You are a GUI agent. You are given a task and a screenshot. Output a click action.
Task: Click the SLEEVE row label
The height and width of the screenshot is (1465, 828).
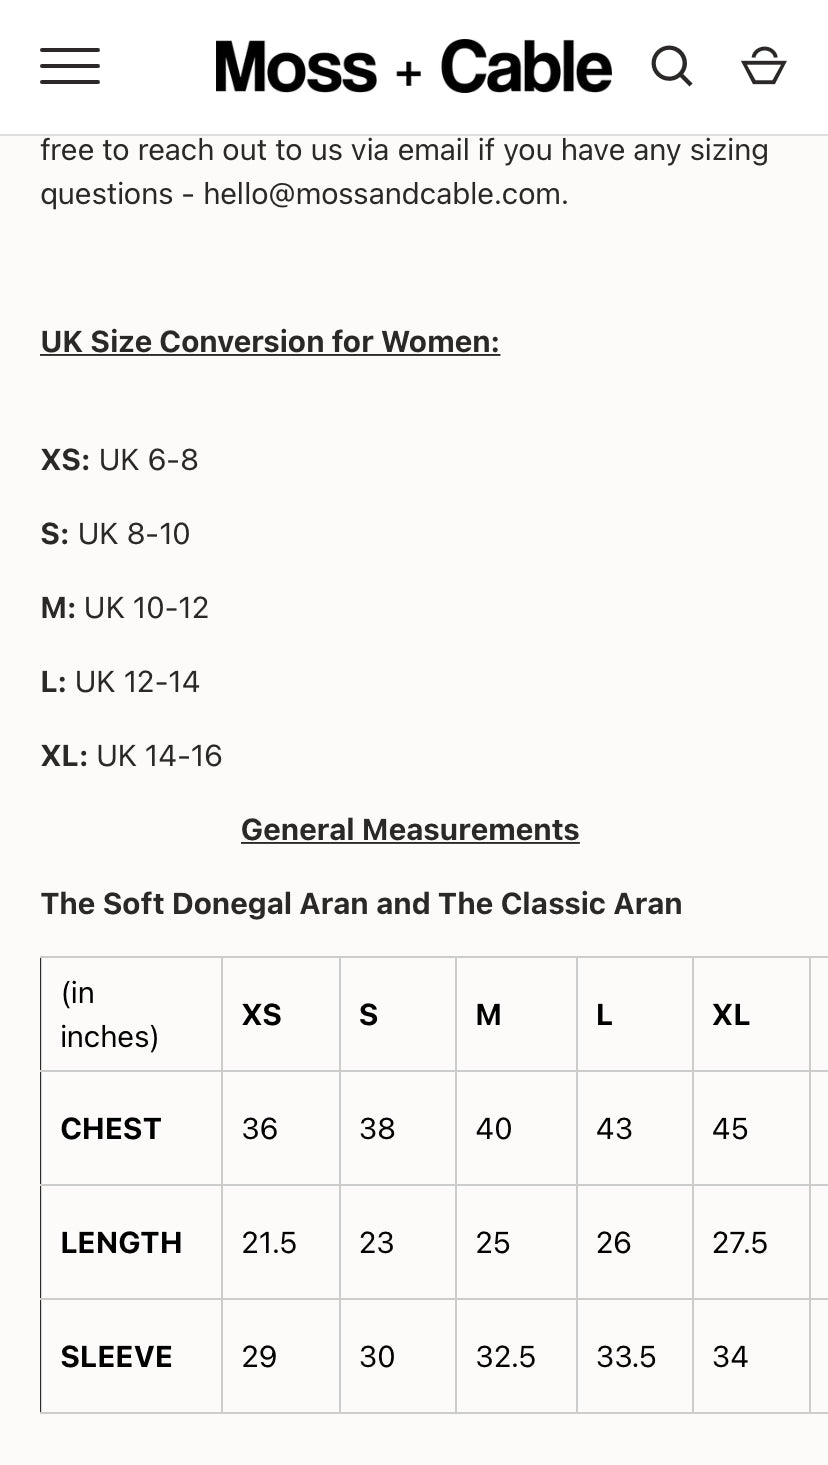116,1357
